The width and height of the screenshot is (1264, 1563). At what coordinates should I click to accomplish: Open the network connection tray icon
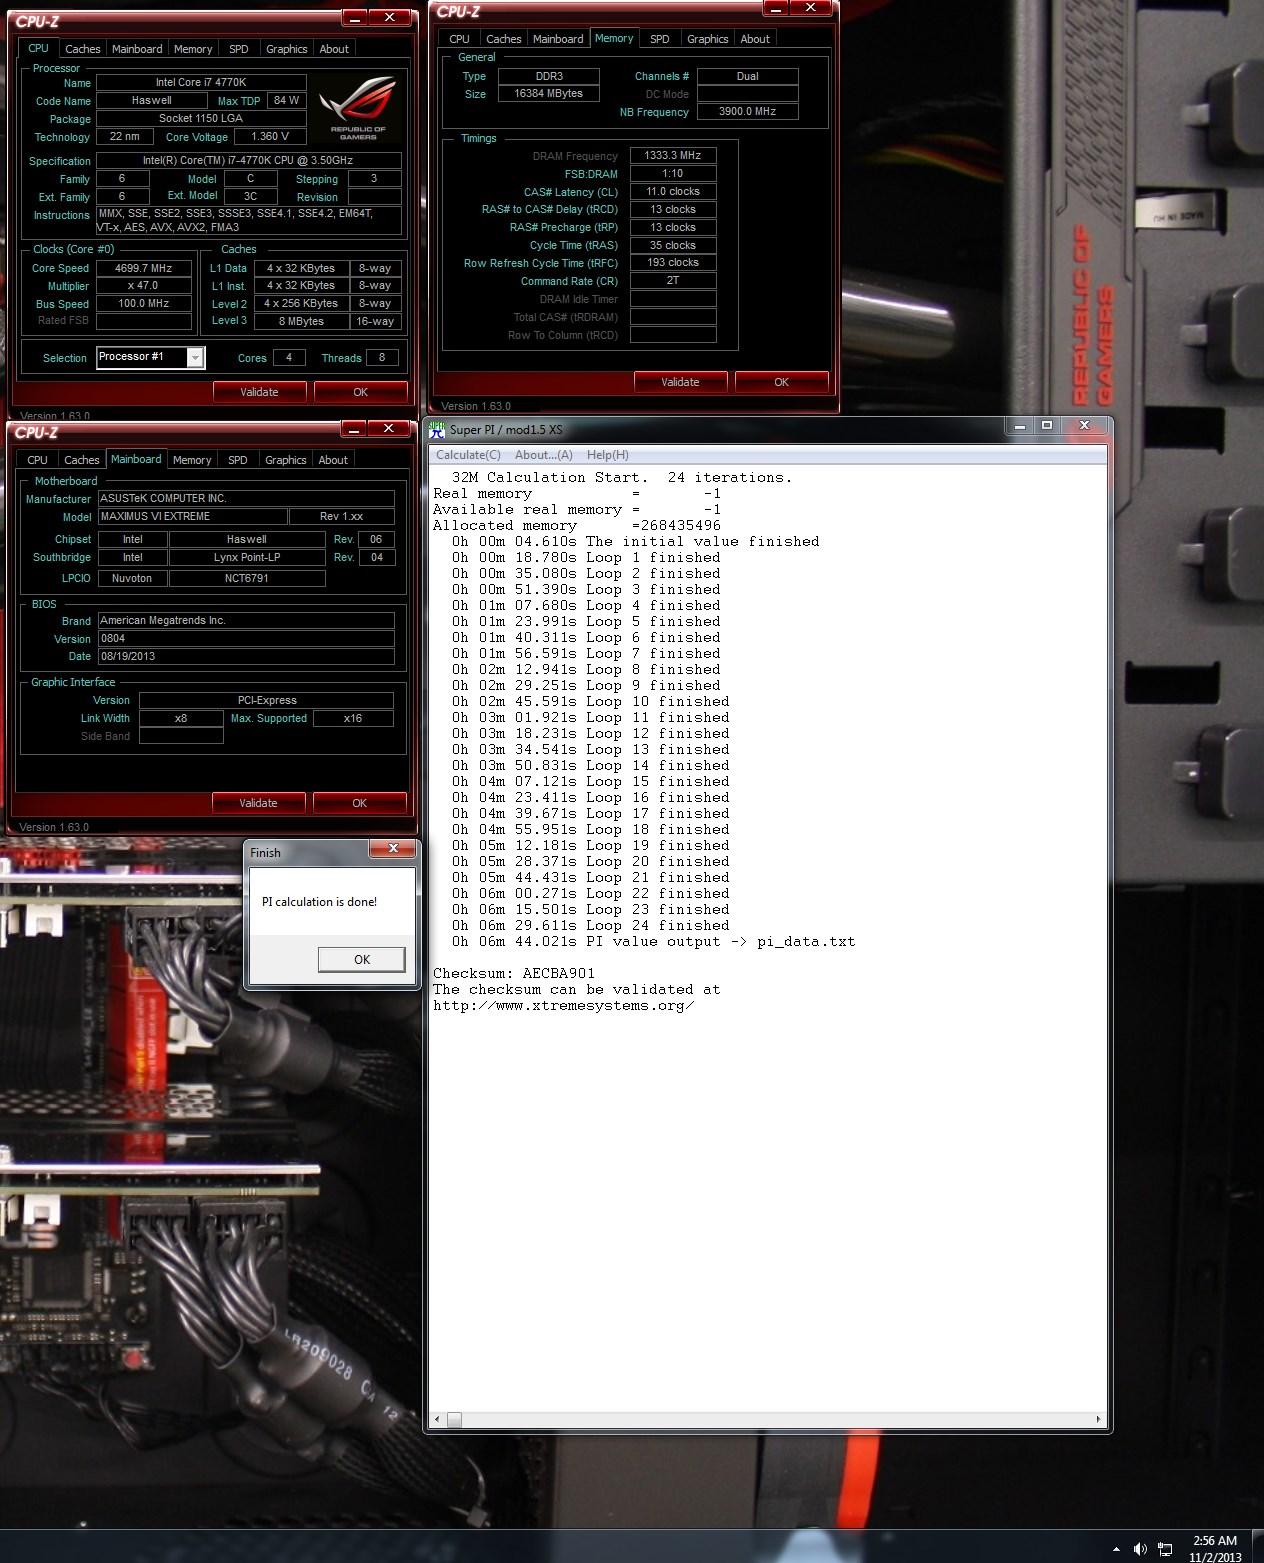1165,1549
